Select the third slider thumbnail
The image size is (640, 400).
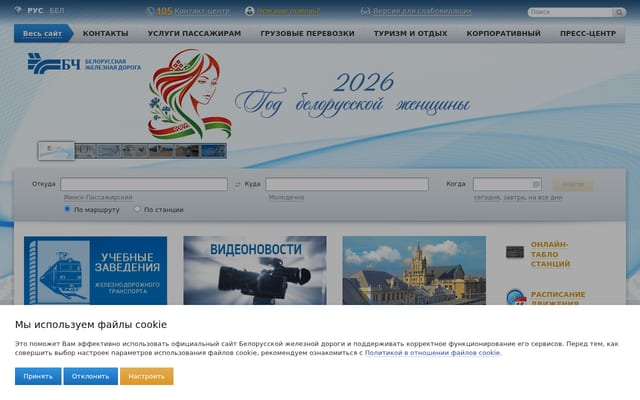(x=109, y=151)
